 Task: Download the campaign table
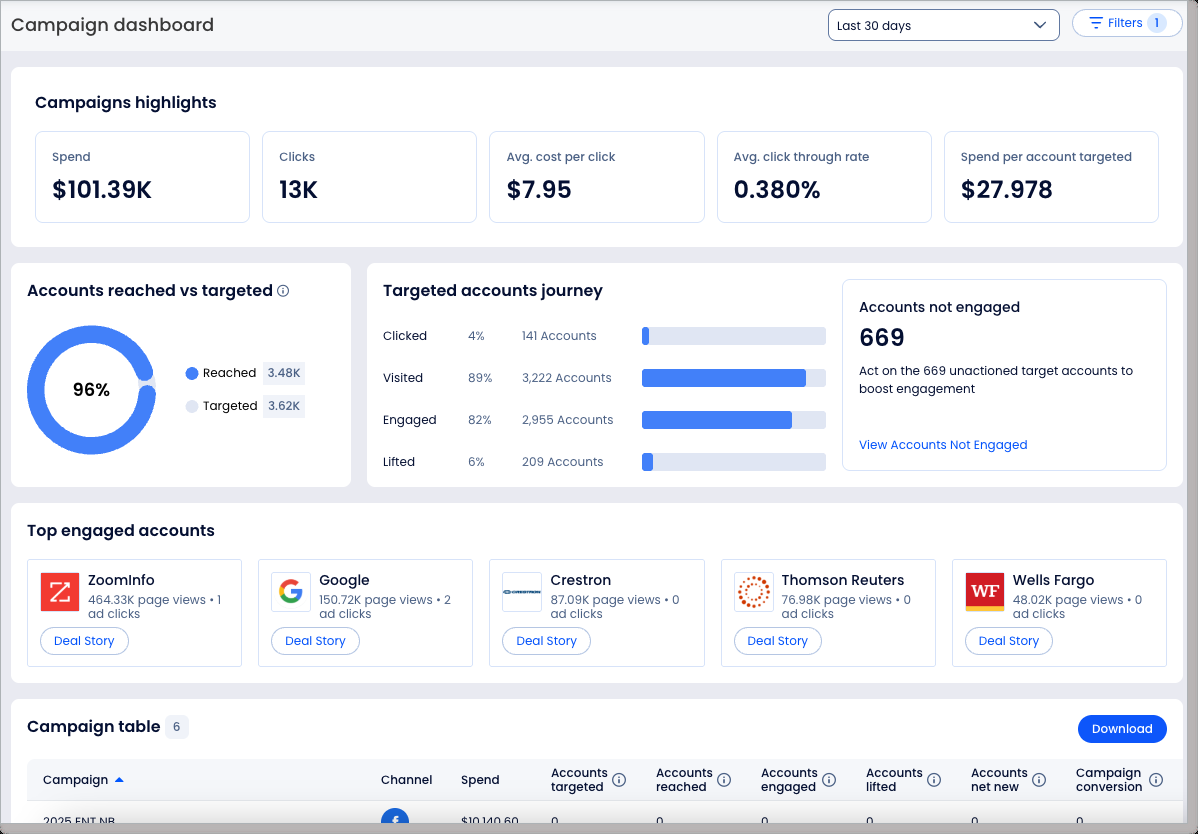[x=1122, y=729]
